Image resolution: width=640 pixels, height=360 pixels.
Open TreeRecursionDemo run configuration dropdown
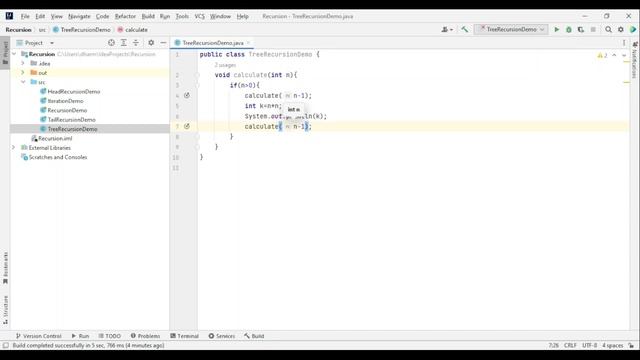(511, 29)
